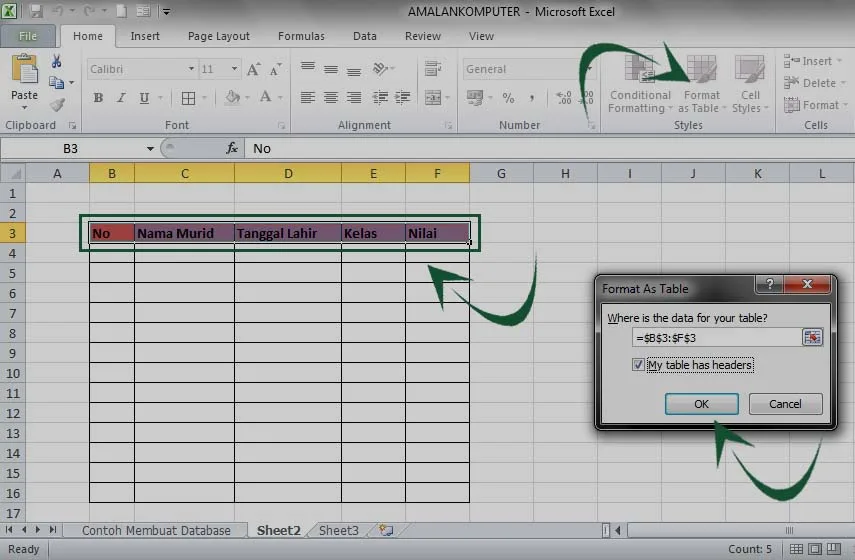Click the Borders icon
The height and width of the screenshot is (560, 855).
[188, 98]
